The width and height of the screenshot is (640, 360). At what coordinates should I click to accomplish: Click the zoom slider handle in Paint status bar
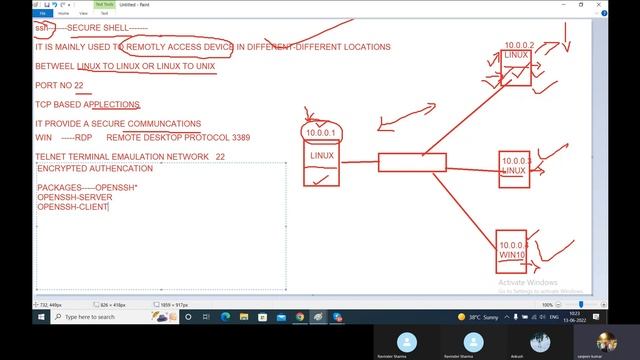pyautogui.click(x=581, y=304)
